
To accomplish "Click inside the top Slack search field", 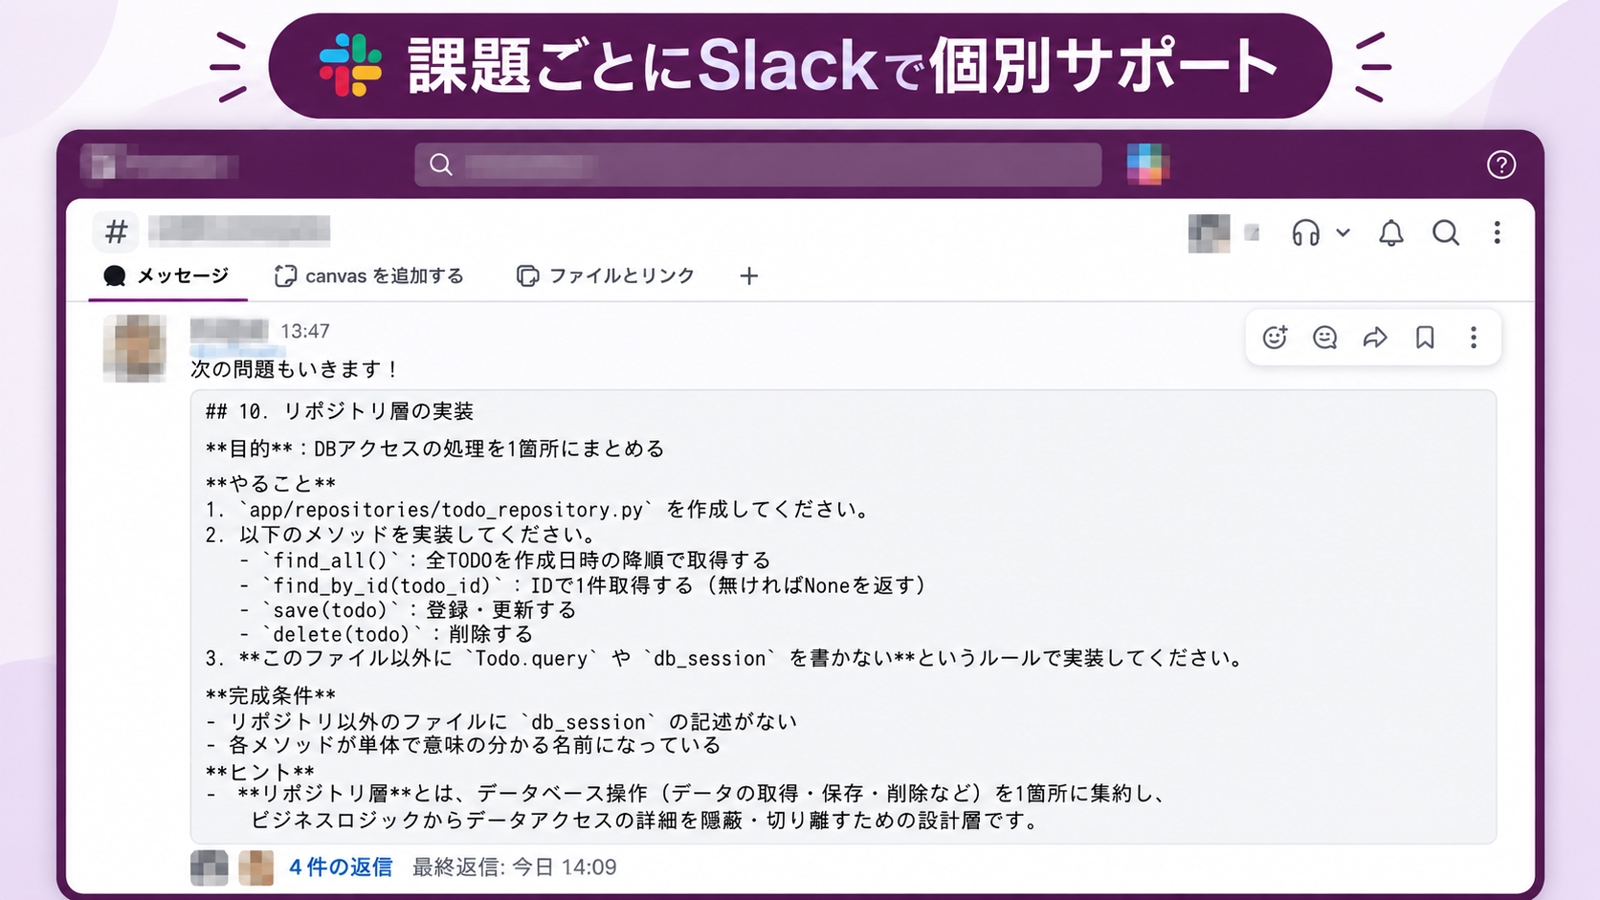I will (758, 165).
